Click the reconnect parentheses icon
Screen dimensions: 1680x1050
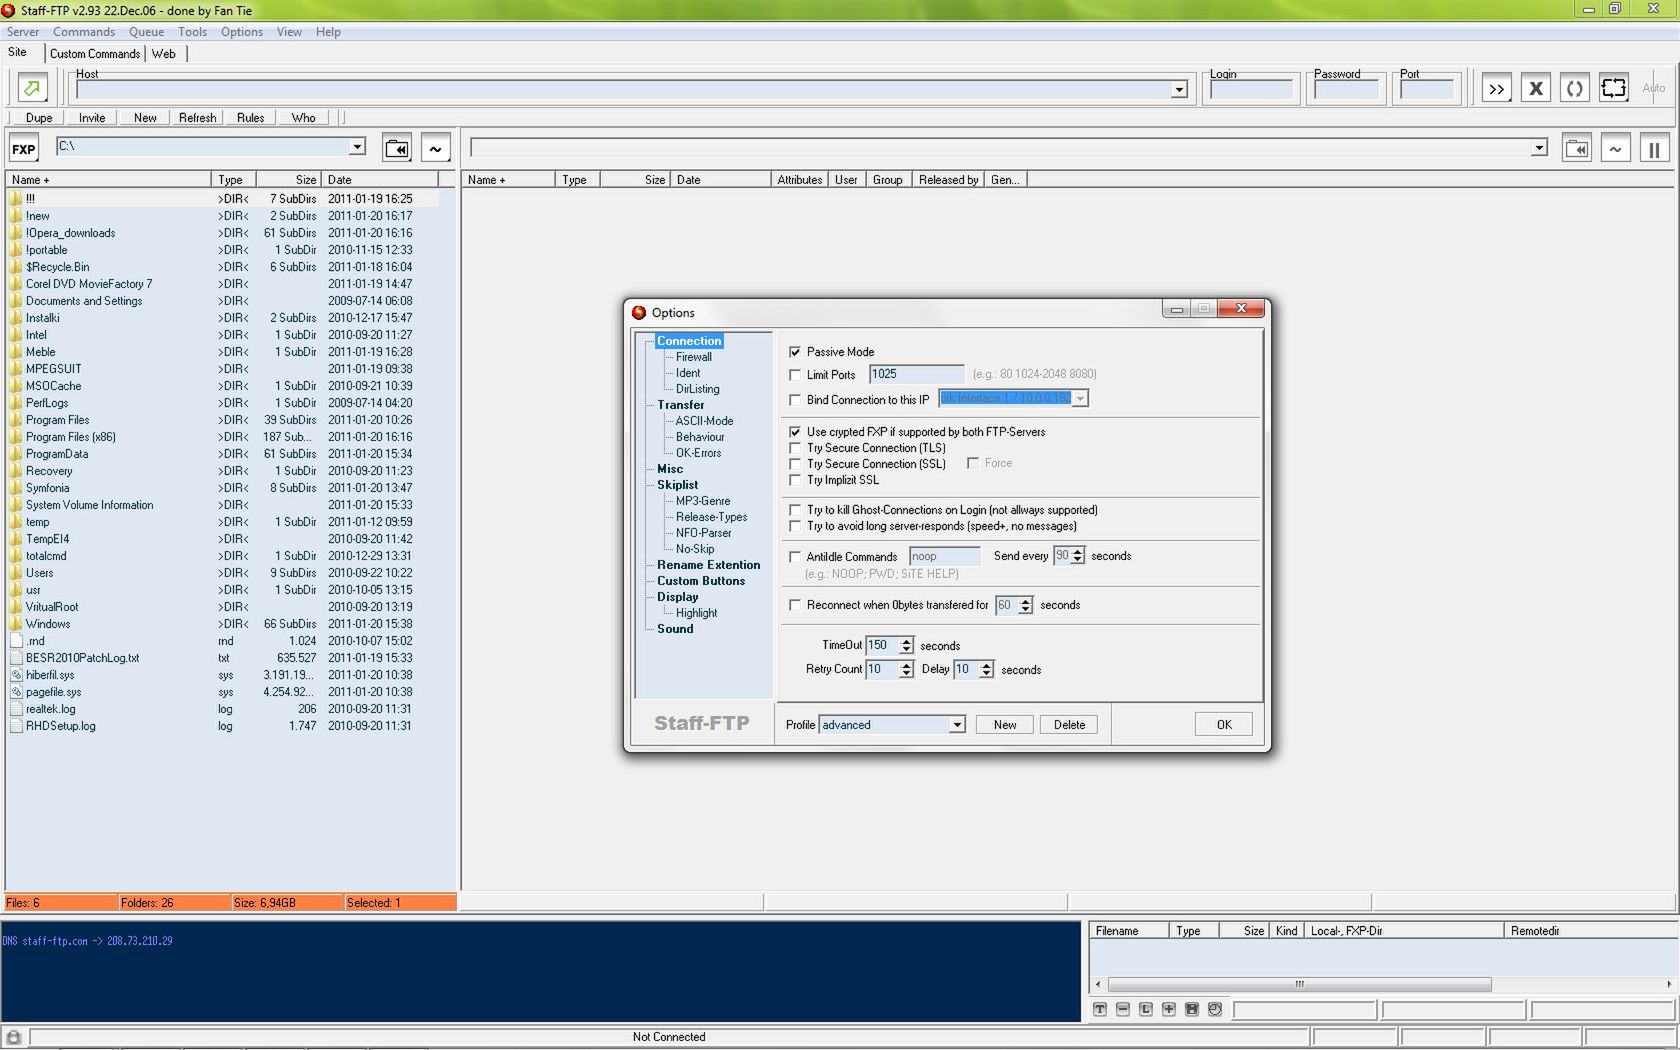(x=1575, y=88)
